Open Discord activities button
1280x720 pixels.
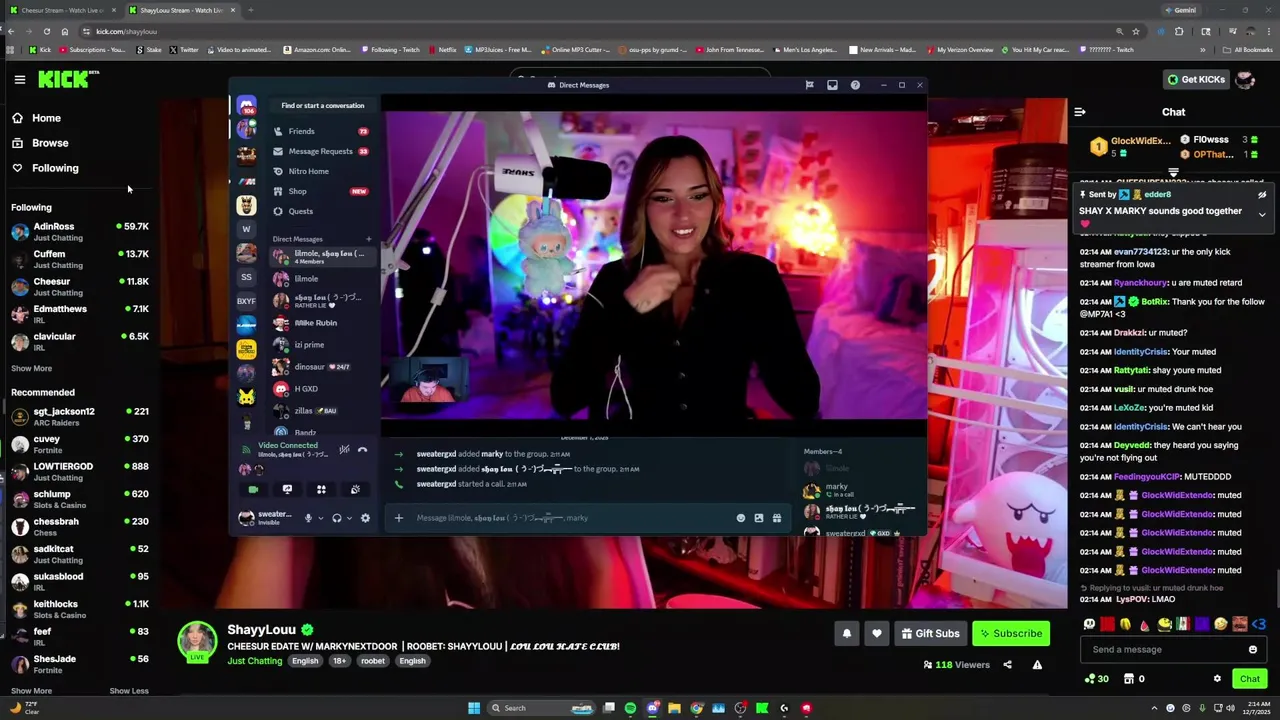321,489
